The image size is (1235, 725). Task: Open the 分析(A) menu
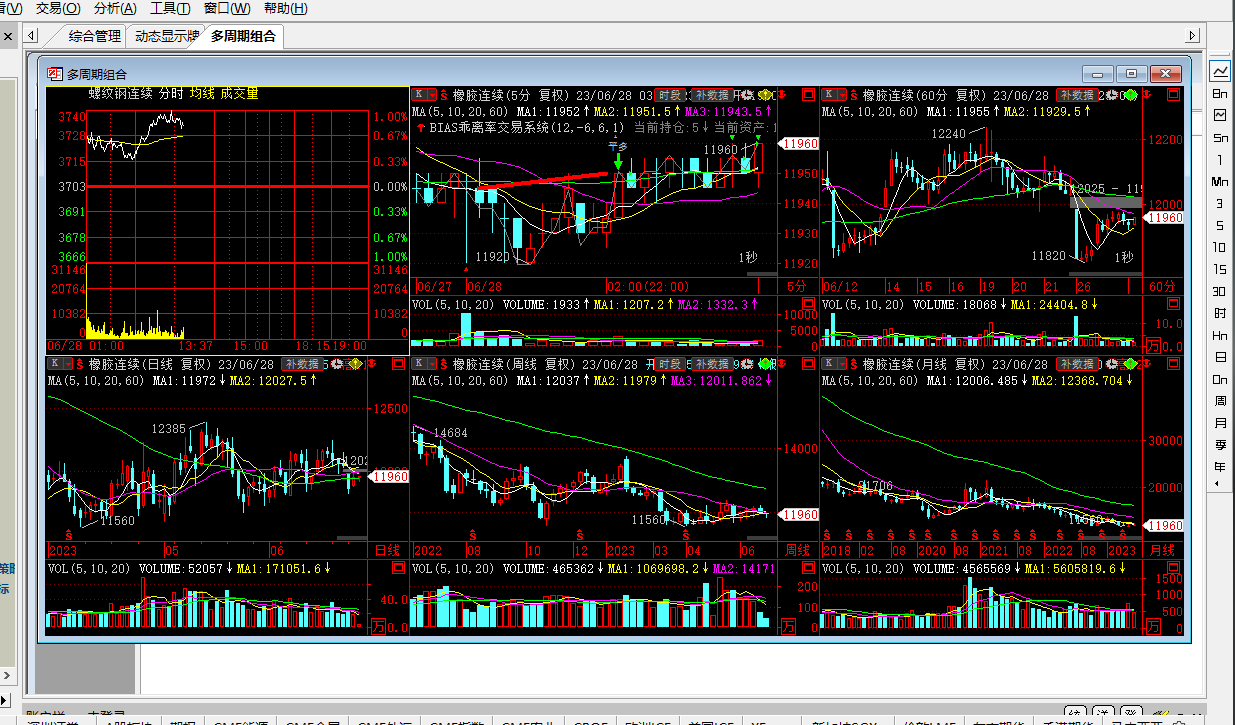click(115, 9)
